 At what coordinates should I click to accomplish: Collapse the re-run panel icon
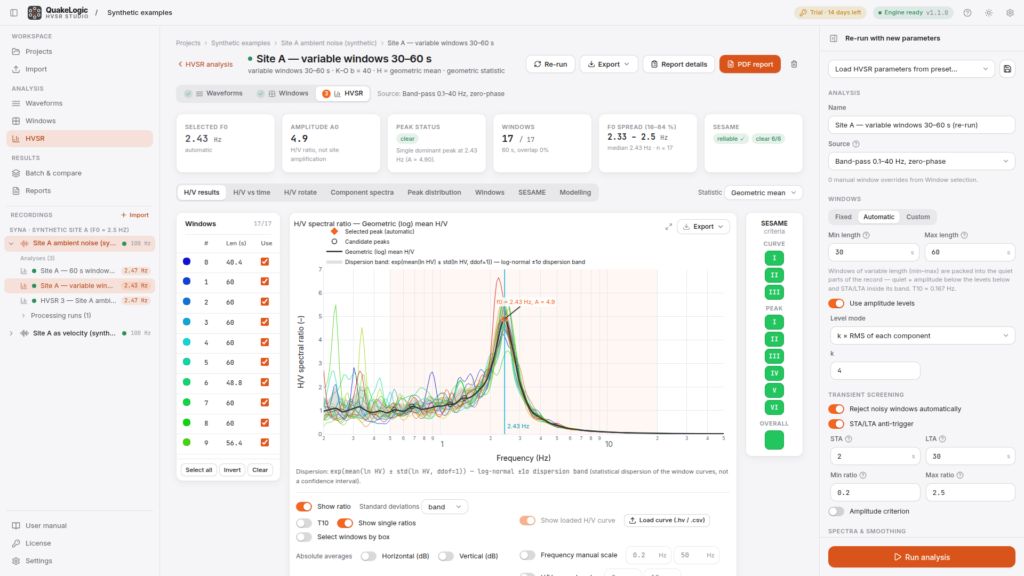click(833, 39)
